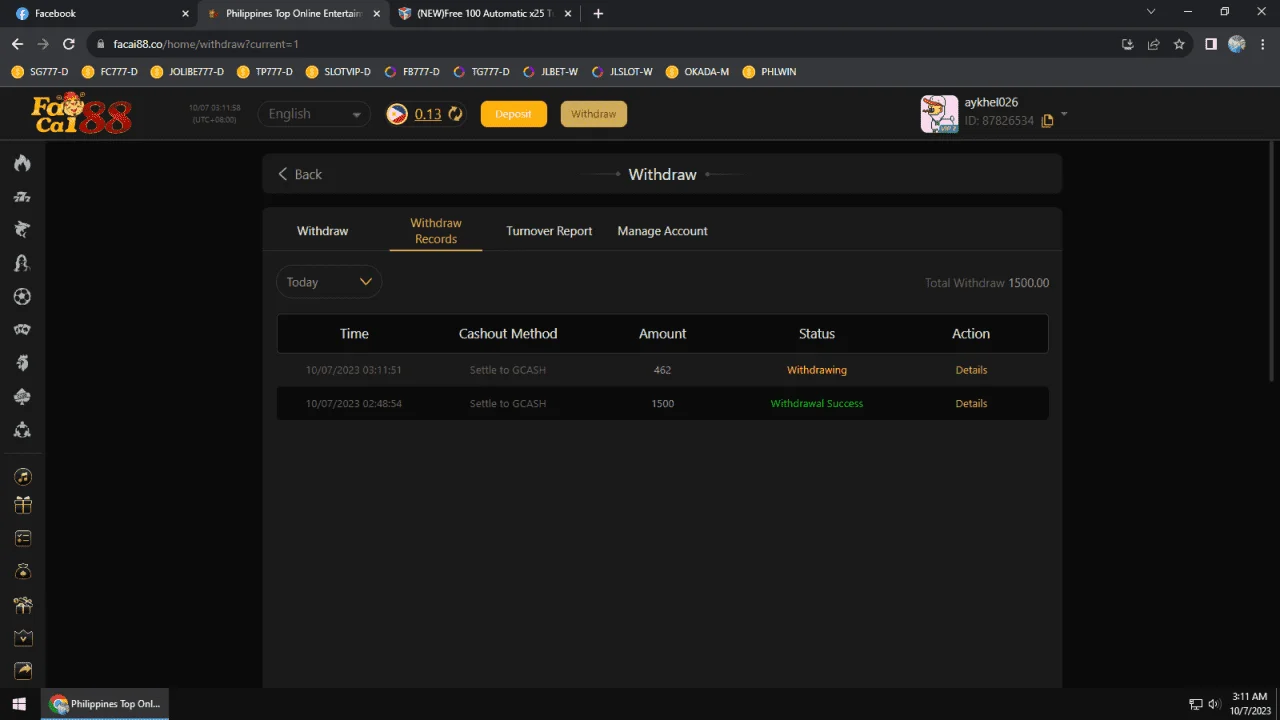This screenshot has height=720, width=1280.
Task: Open the double gift rewards icon in sidebar
Action: tap(22, 605)
